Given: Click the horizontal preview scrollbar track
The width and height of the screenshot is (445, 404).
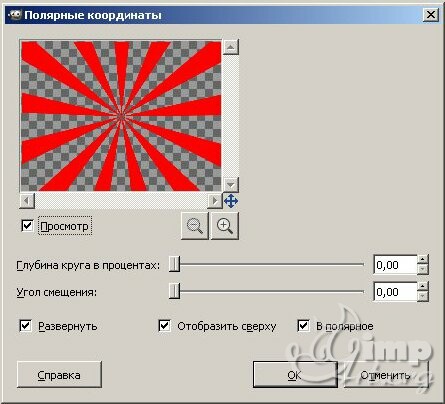Looking at the screenshot, I should click(x=121, y=201).
